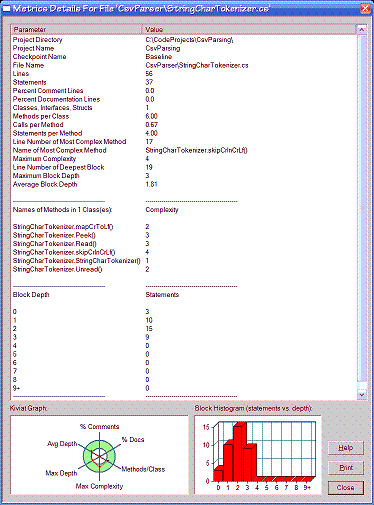Click the Print button
Image resolution: width=374 pixels, height=505 pixels.
(346, 468)
